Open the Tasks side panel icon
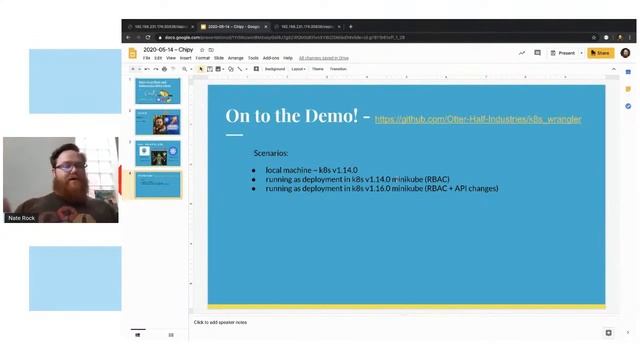This screenshot has height=360, width=640. [628, 106]
